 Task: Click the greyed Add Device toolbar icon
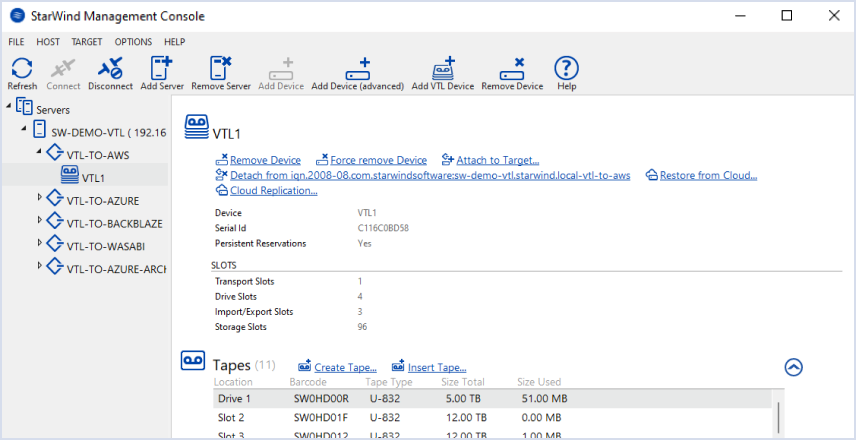click(x=281, y=69)
